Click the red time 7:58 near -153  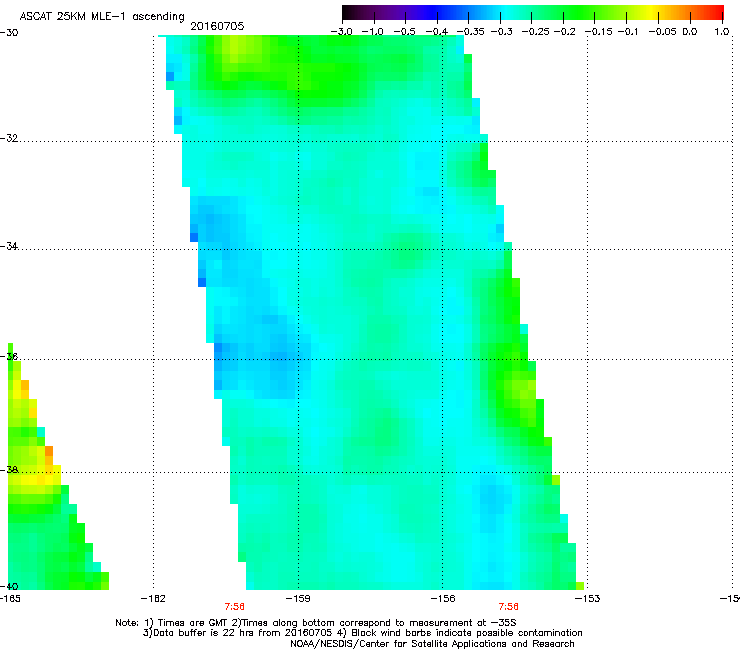pos(508,607)
